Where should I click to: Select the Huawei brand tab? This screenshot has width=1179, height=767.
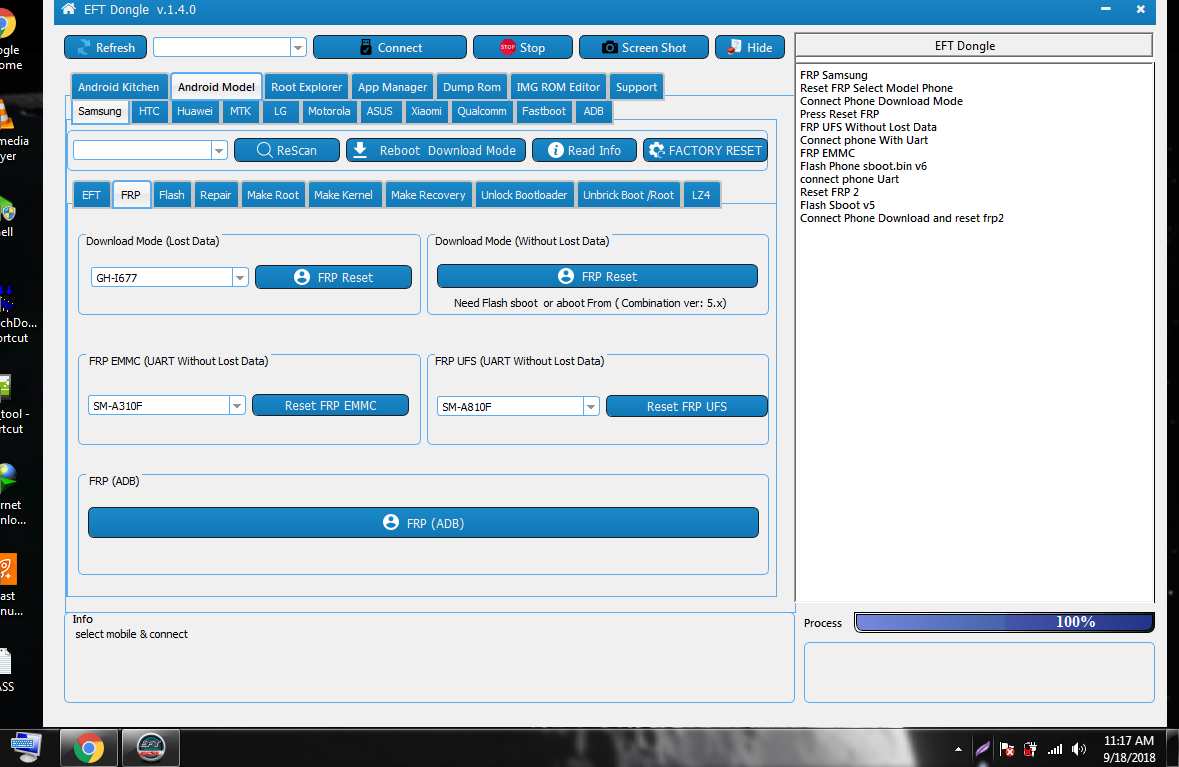[195, 111]
